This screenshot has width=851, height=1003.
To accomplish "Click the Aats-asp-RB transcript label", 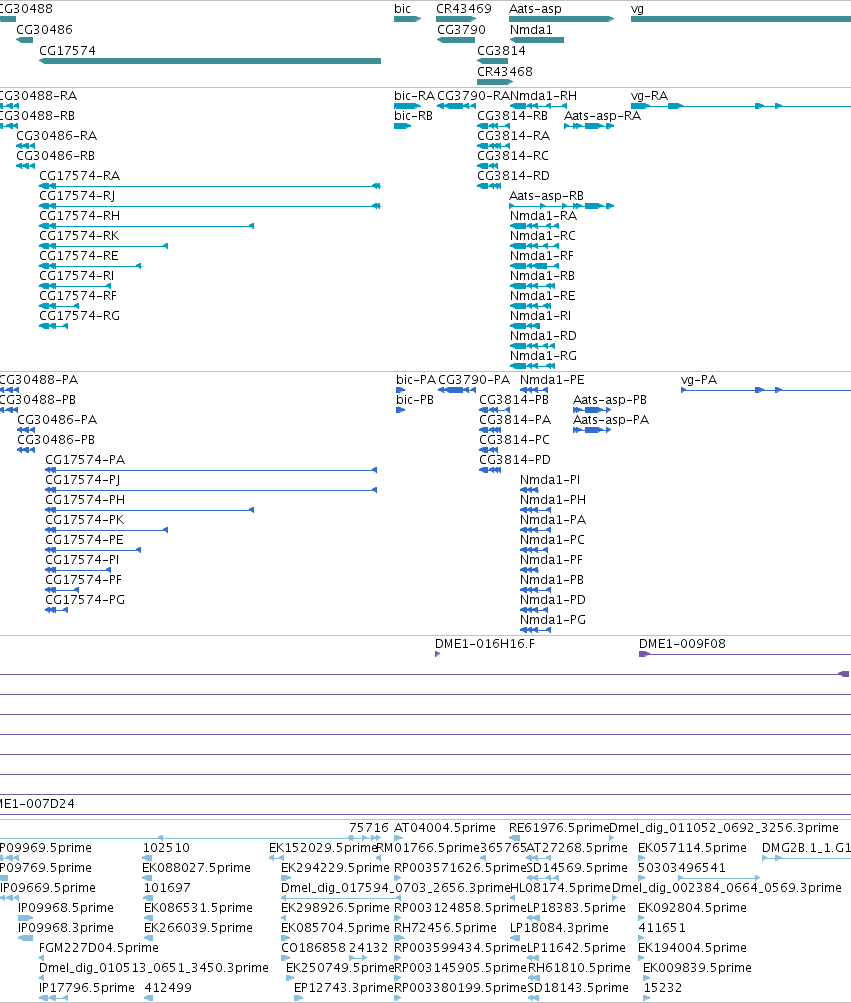I will (546, 196).
